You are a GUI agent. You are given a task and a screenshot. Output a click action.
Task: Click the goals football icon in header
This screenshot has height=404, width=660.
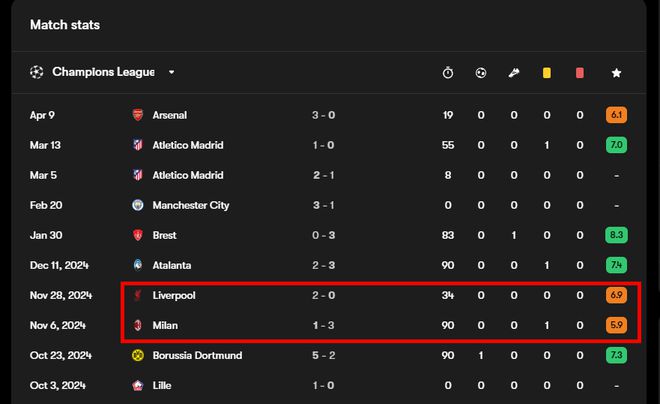click(481, 73)
